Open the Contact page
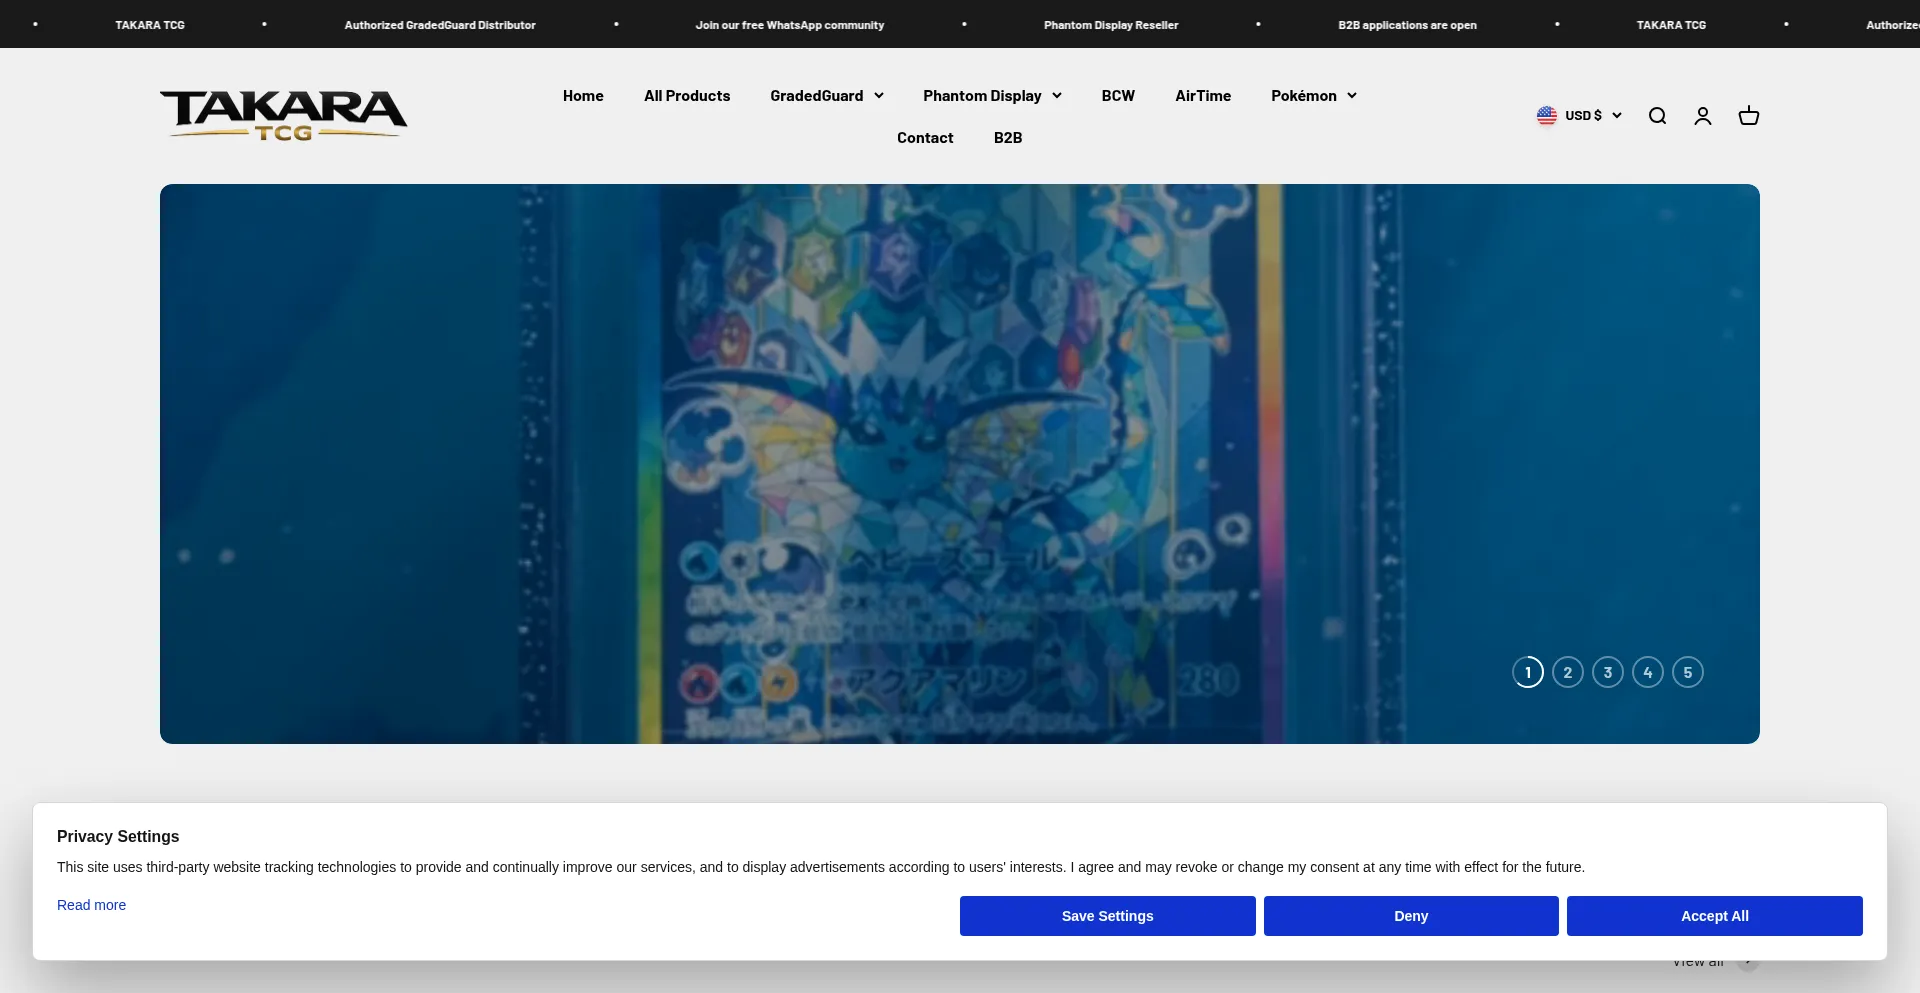 coord(925,138)
